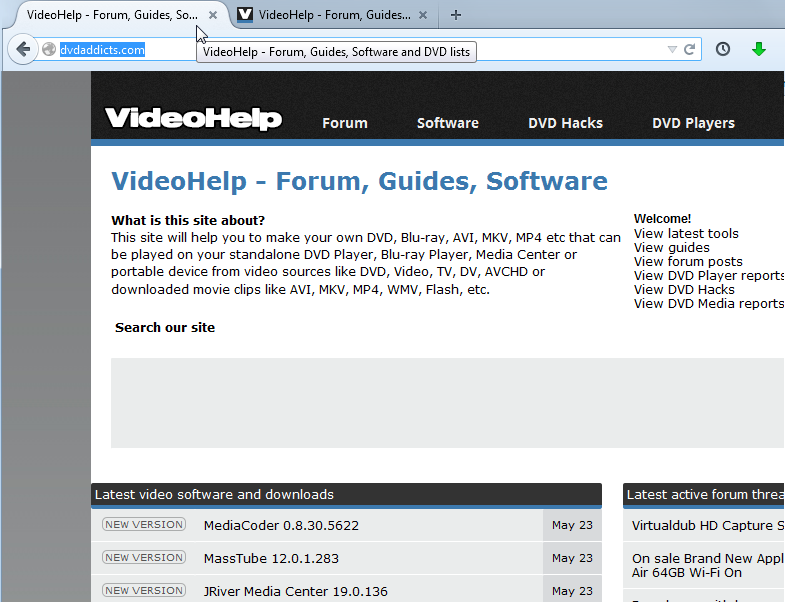Viewport: 785px width, 602px height.
Task: Switch to the second VideoHelp tab
Action: point(334,15)
